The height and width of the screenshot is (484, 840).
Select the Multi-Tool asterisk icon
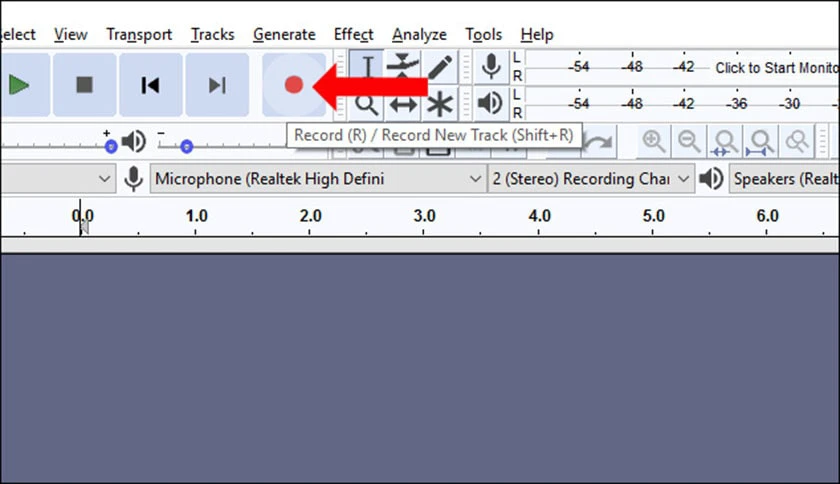[x=440, y=105]
